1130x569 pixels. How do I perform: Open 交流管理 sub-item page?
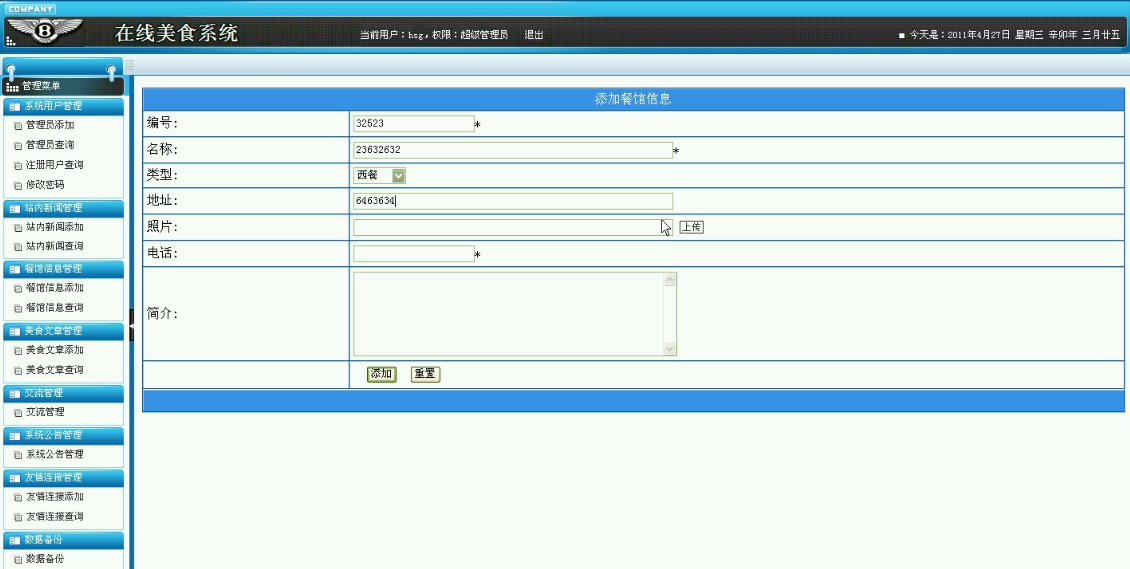pos(45,413)
